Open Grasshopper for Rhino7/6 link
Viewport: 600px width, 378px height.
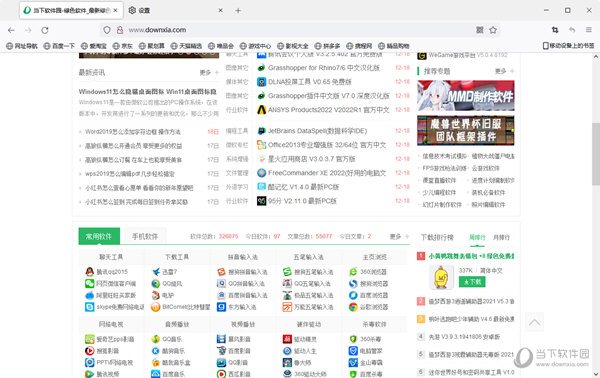coord(324,68)
